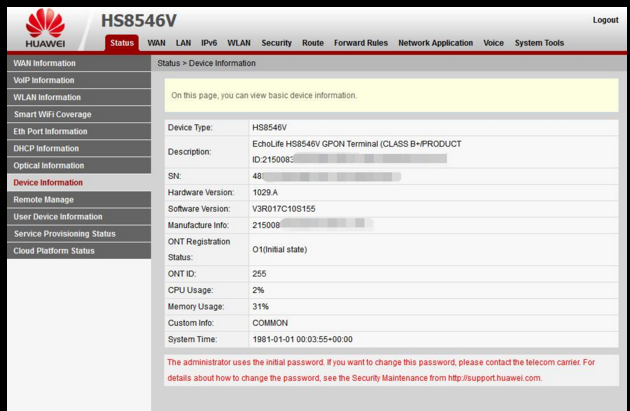Open the Network Application tab
The width and height of the screenshot is (630, 411).
tap(436, 43)
